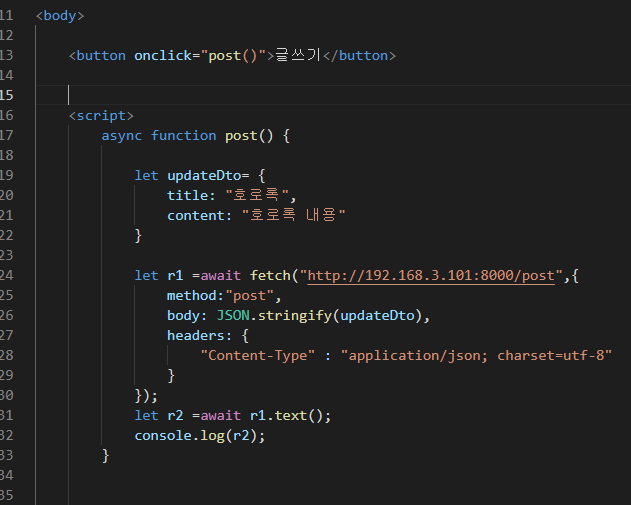Click the script opening tag
This screenshot has width=631, height=505.
101,116
